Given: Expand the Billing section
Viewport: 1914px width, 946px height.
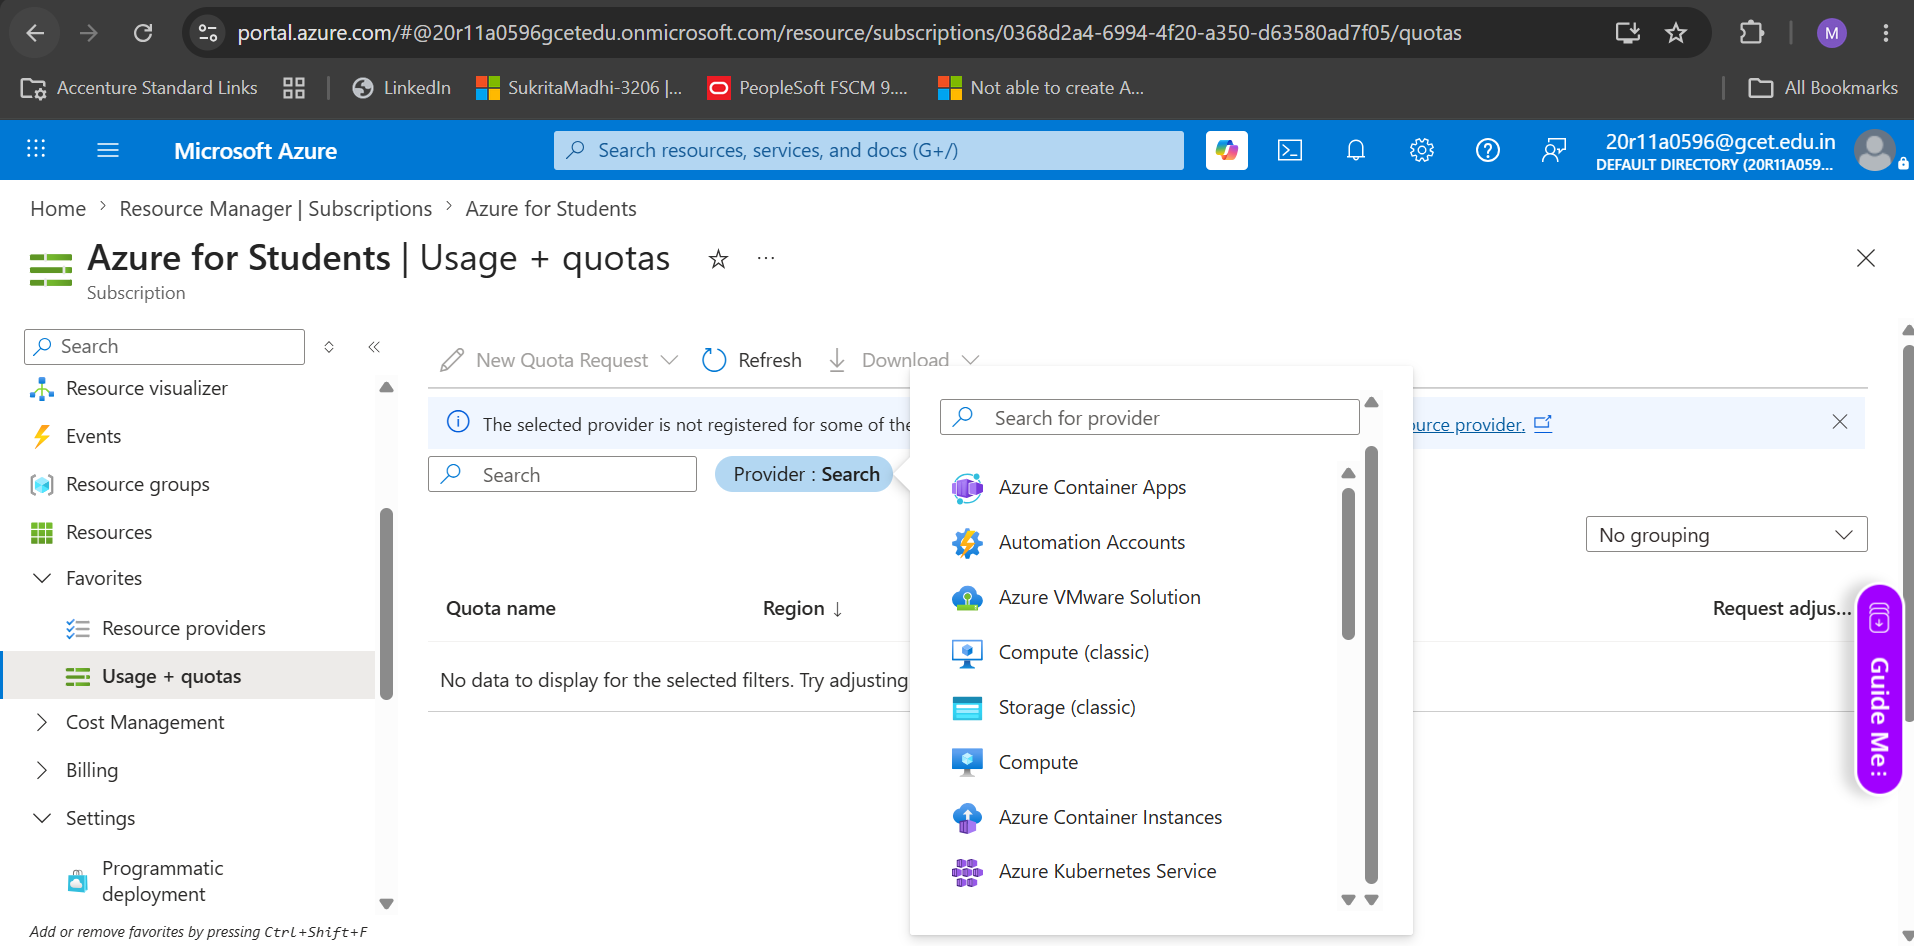Looking at the screenshot, I should tap(42, 770).
